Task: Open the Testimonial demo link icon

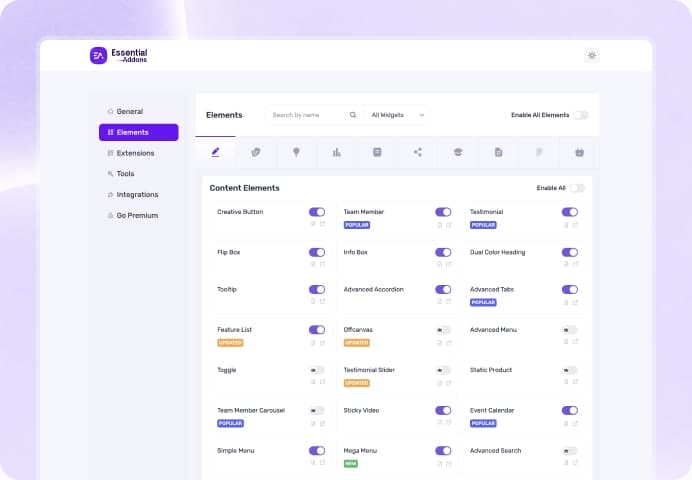Action: click(x=575, y=225)
